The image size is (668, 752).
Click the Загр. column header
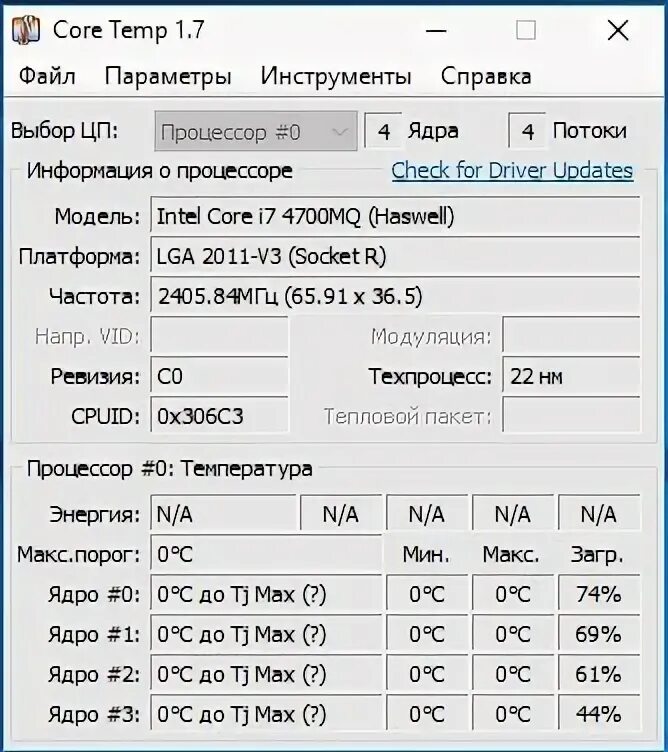click(x=598, y=556)
